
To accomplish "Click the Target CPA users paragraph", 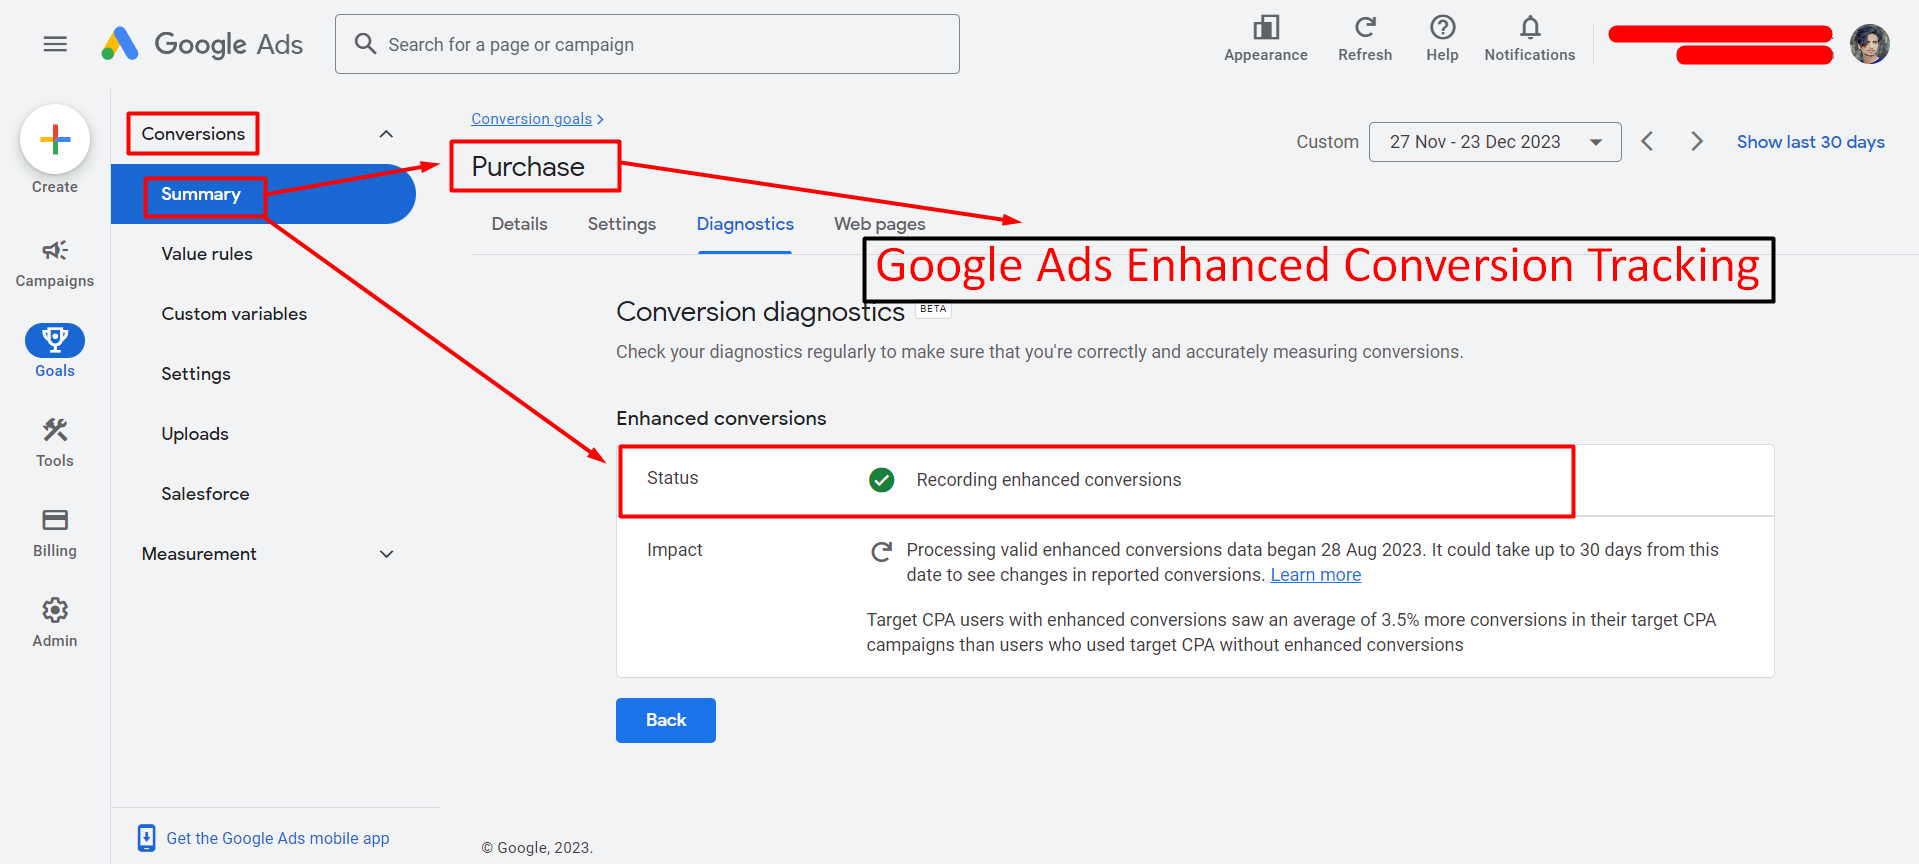I will [x=1291, y=632].
